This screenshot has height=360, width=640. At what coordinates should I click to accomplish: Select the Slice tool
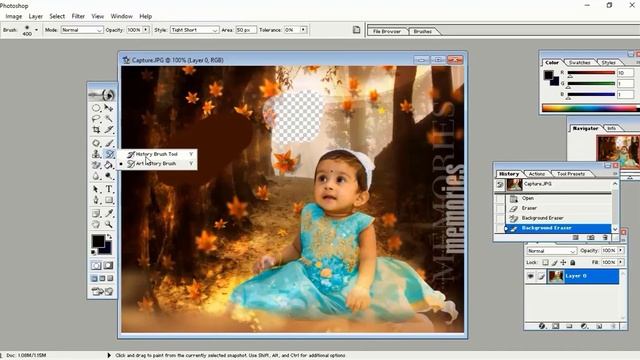tap(109, 130)
